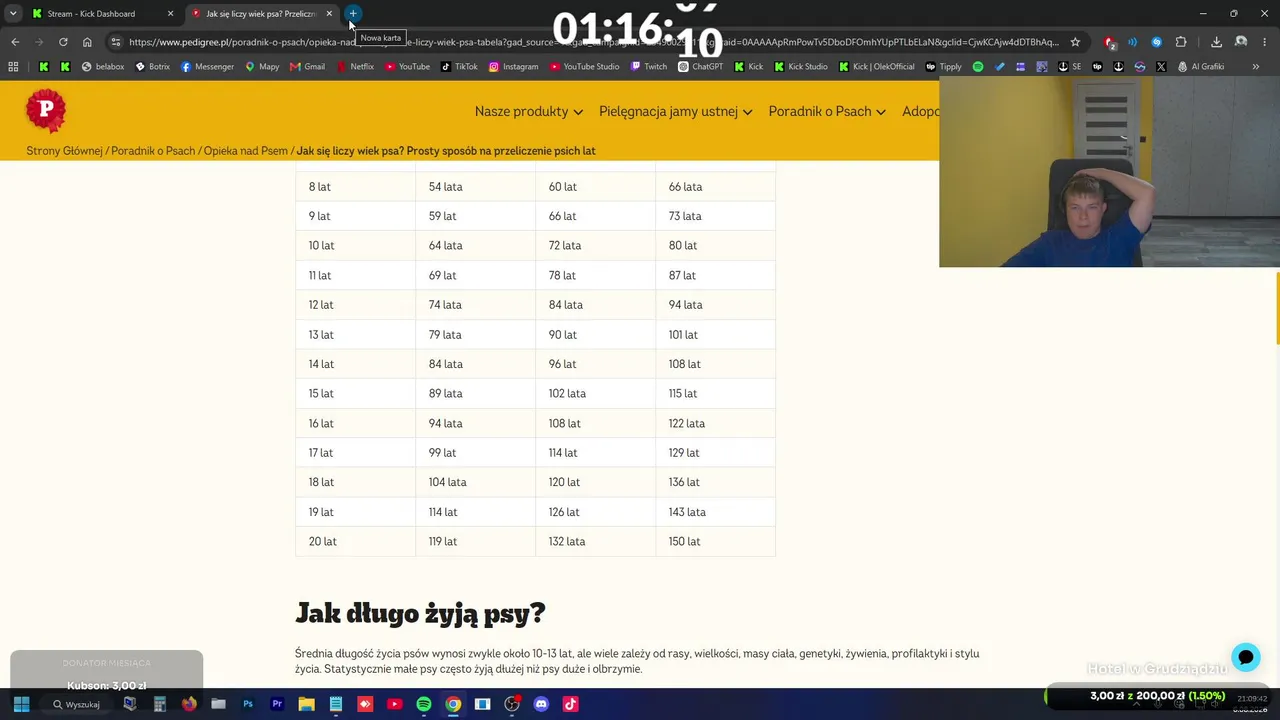Show the tab search dropdown
The image size is (1280, 720).
13,14
